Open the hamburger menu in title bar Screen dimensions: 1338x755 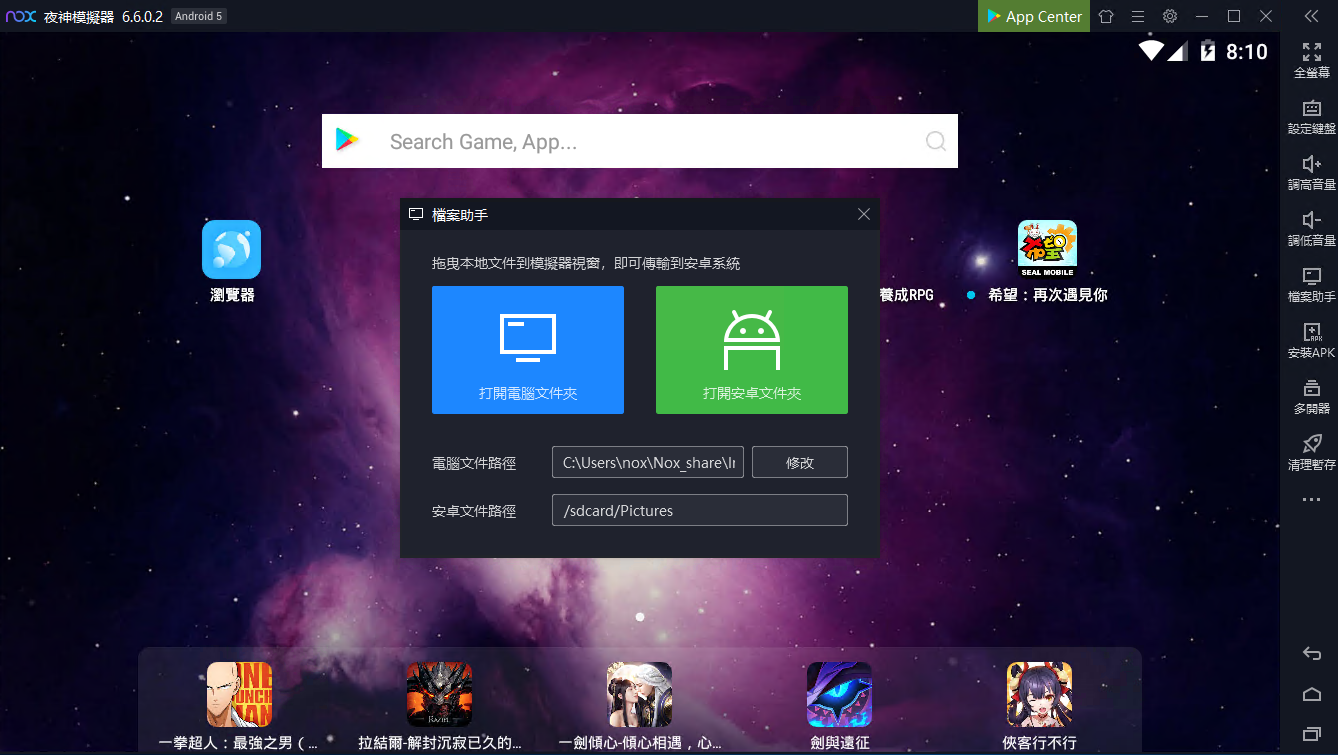tap(1138, 16)
